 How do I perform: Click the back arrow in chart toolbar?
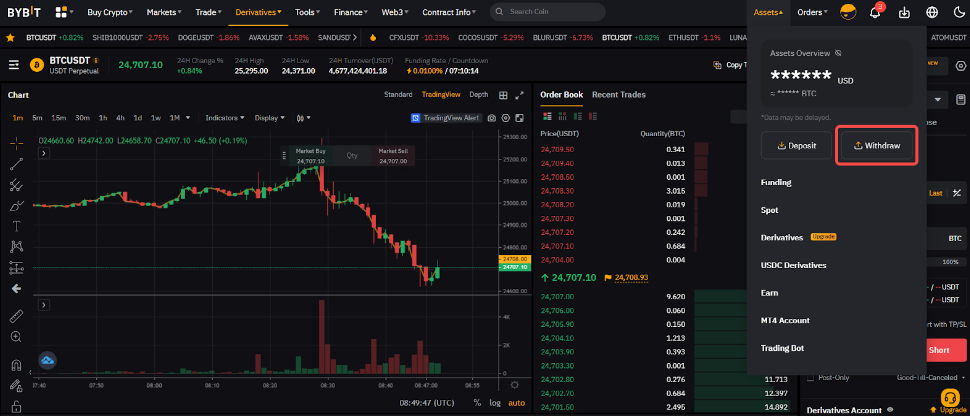point(17,288)
